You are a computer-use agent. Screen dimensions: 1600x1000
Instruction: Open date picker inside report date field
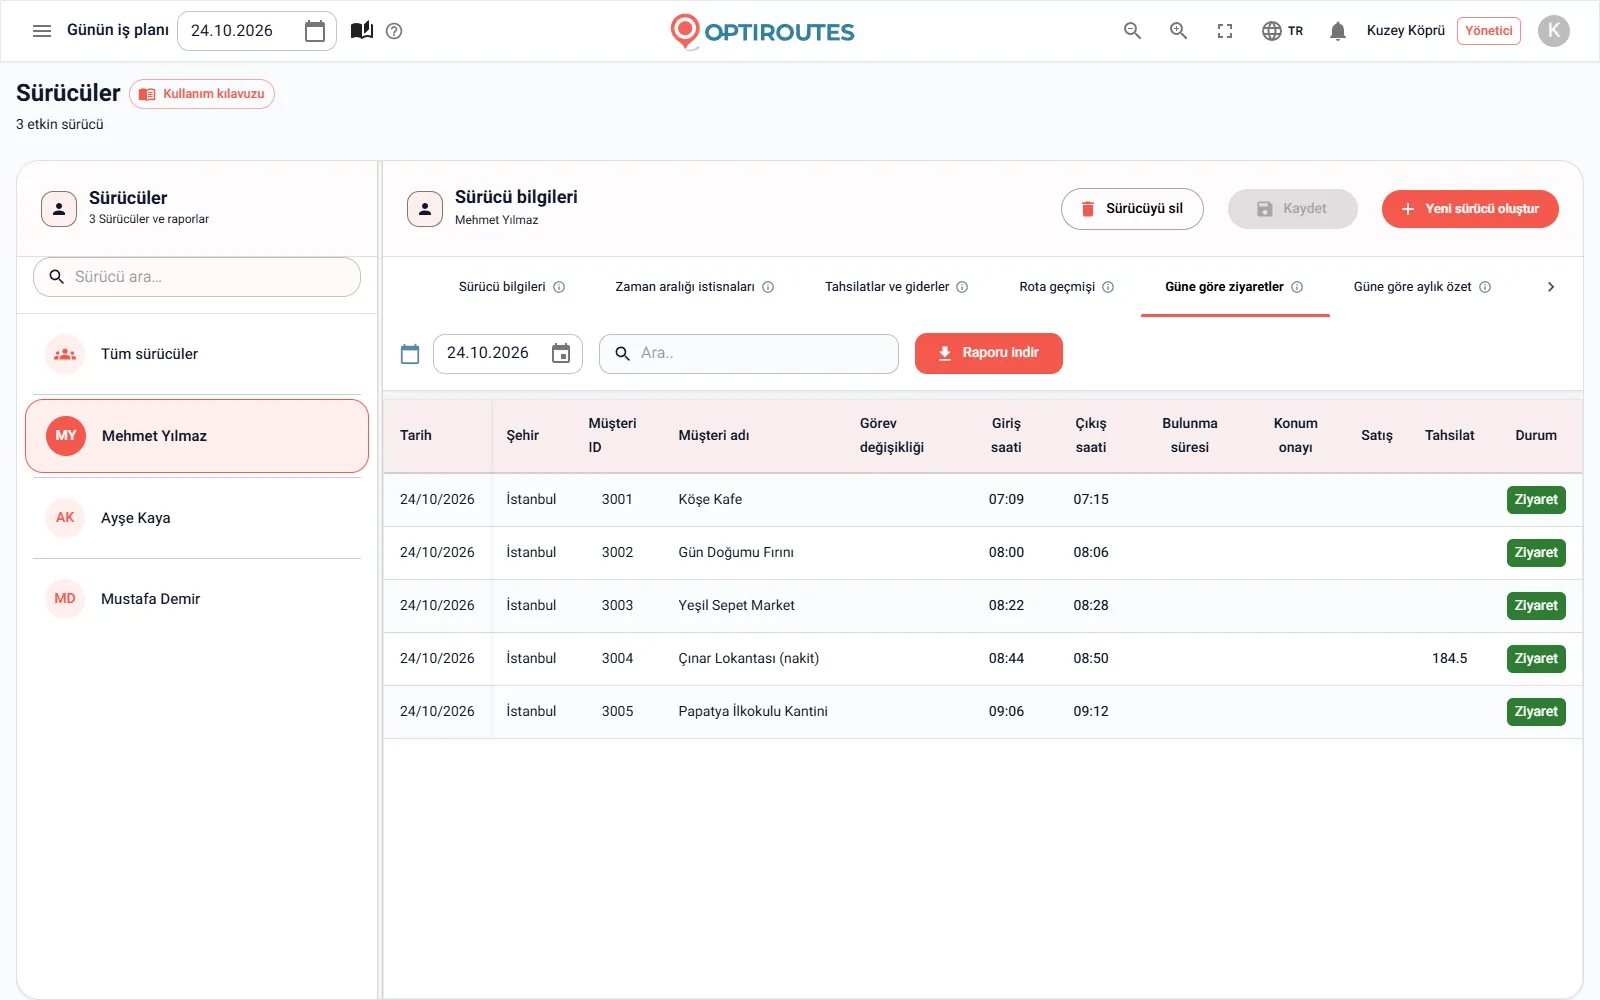(x=561, y=353)
